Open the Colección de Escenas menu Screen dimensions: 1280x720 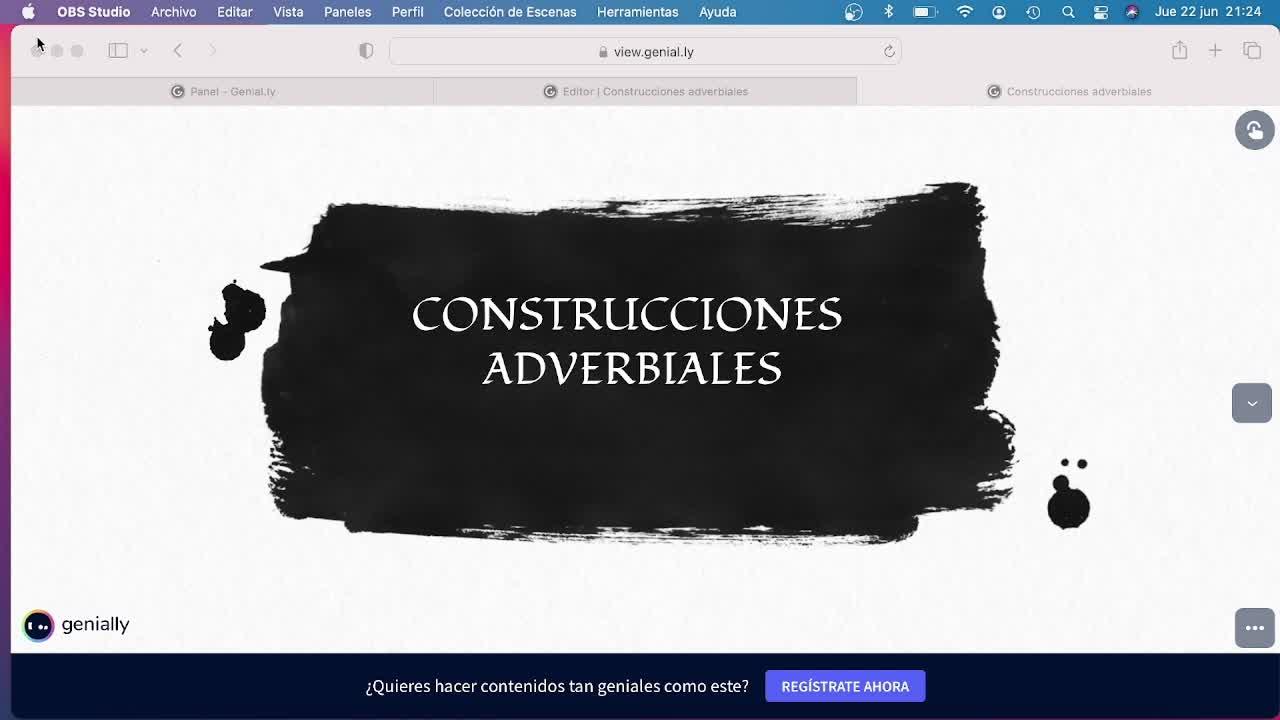pos(510,12)
